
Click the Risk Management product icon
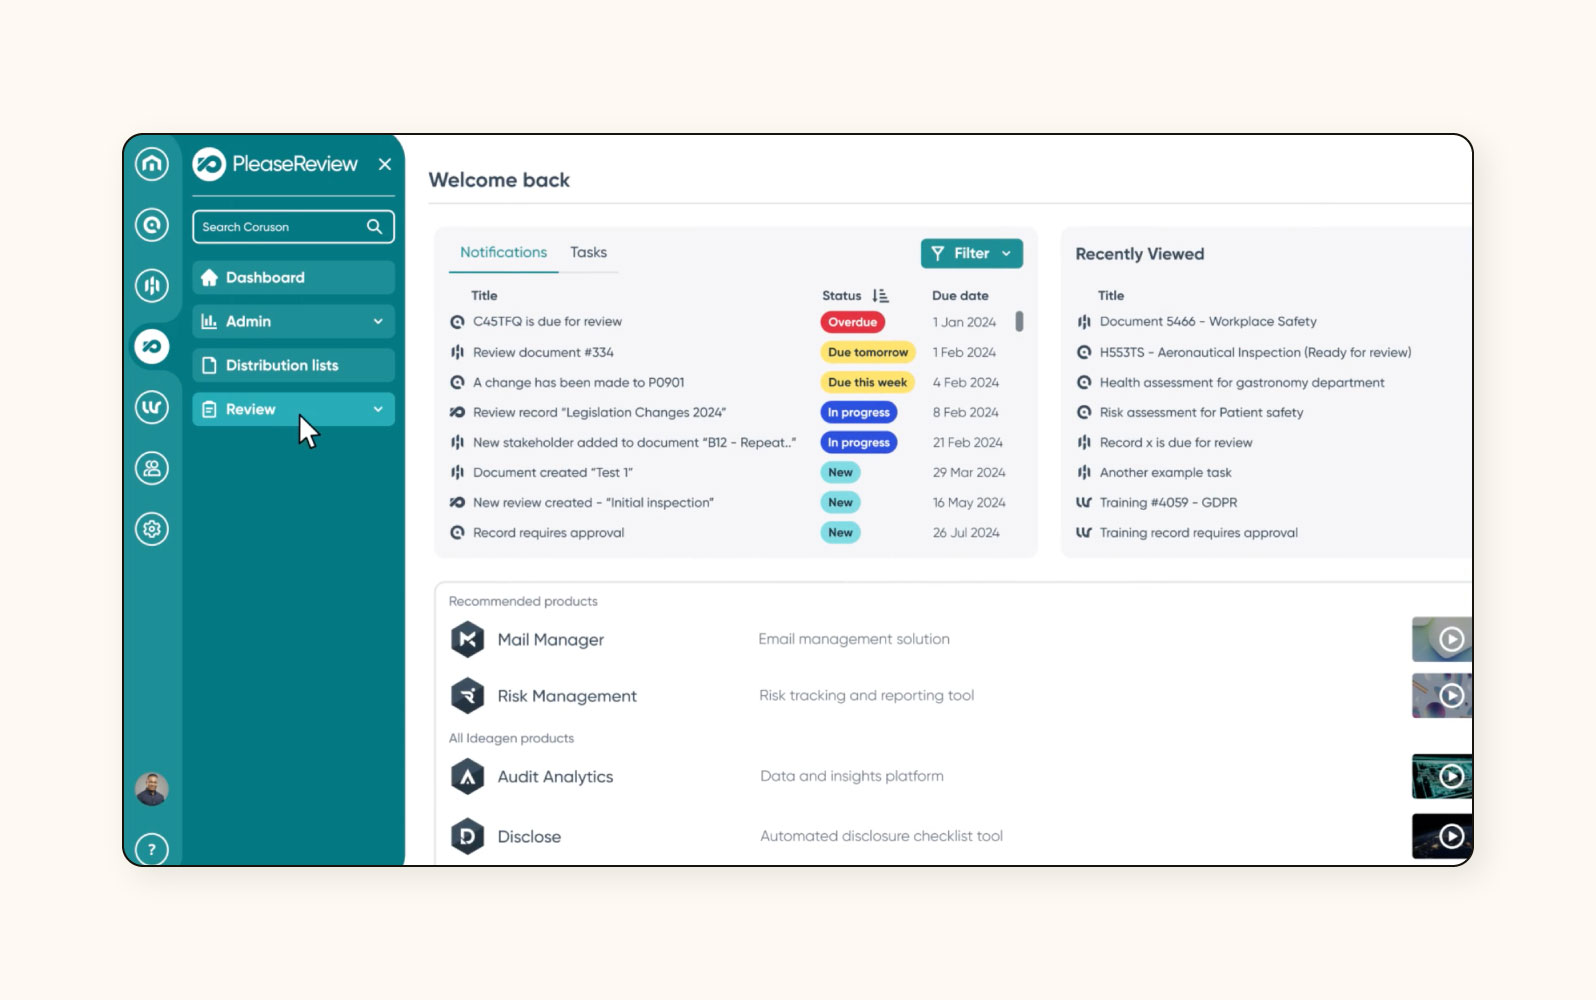pyautogui.click(x=467, y=695)
